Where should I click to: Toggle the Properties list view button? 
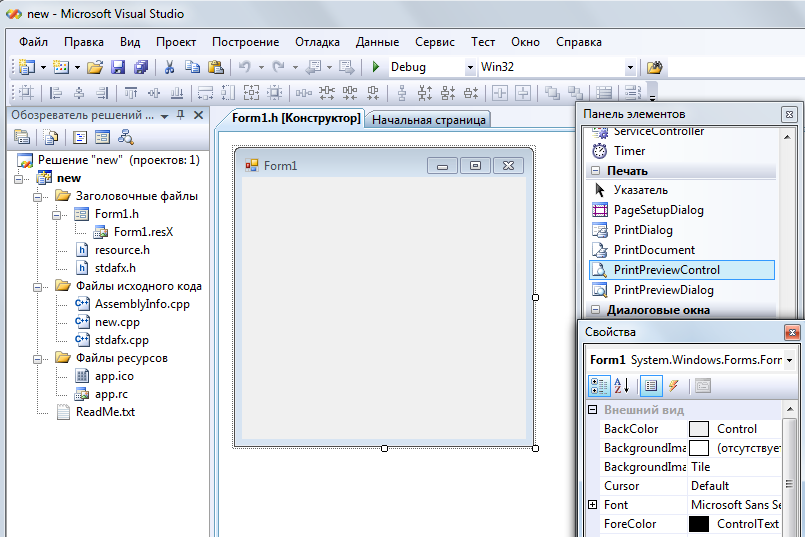click(651, 386)
